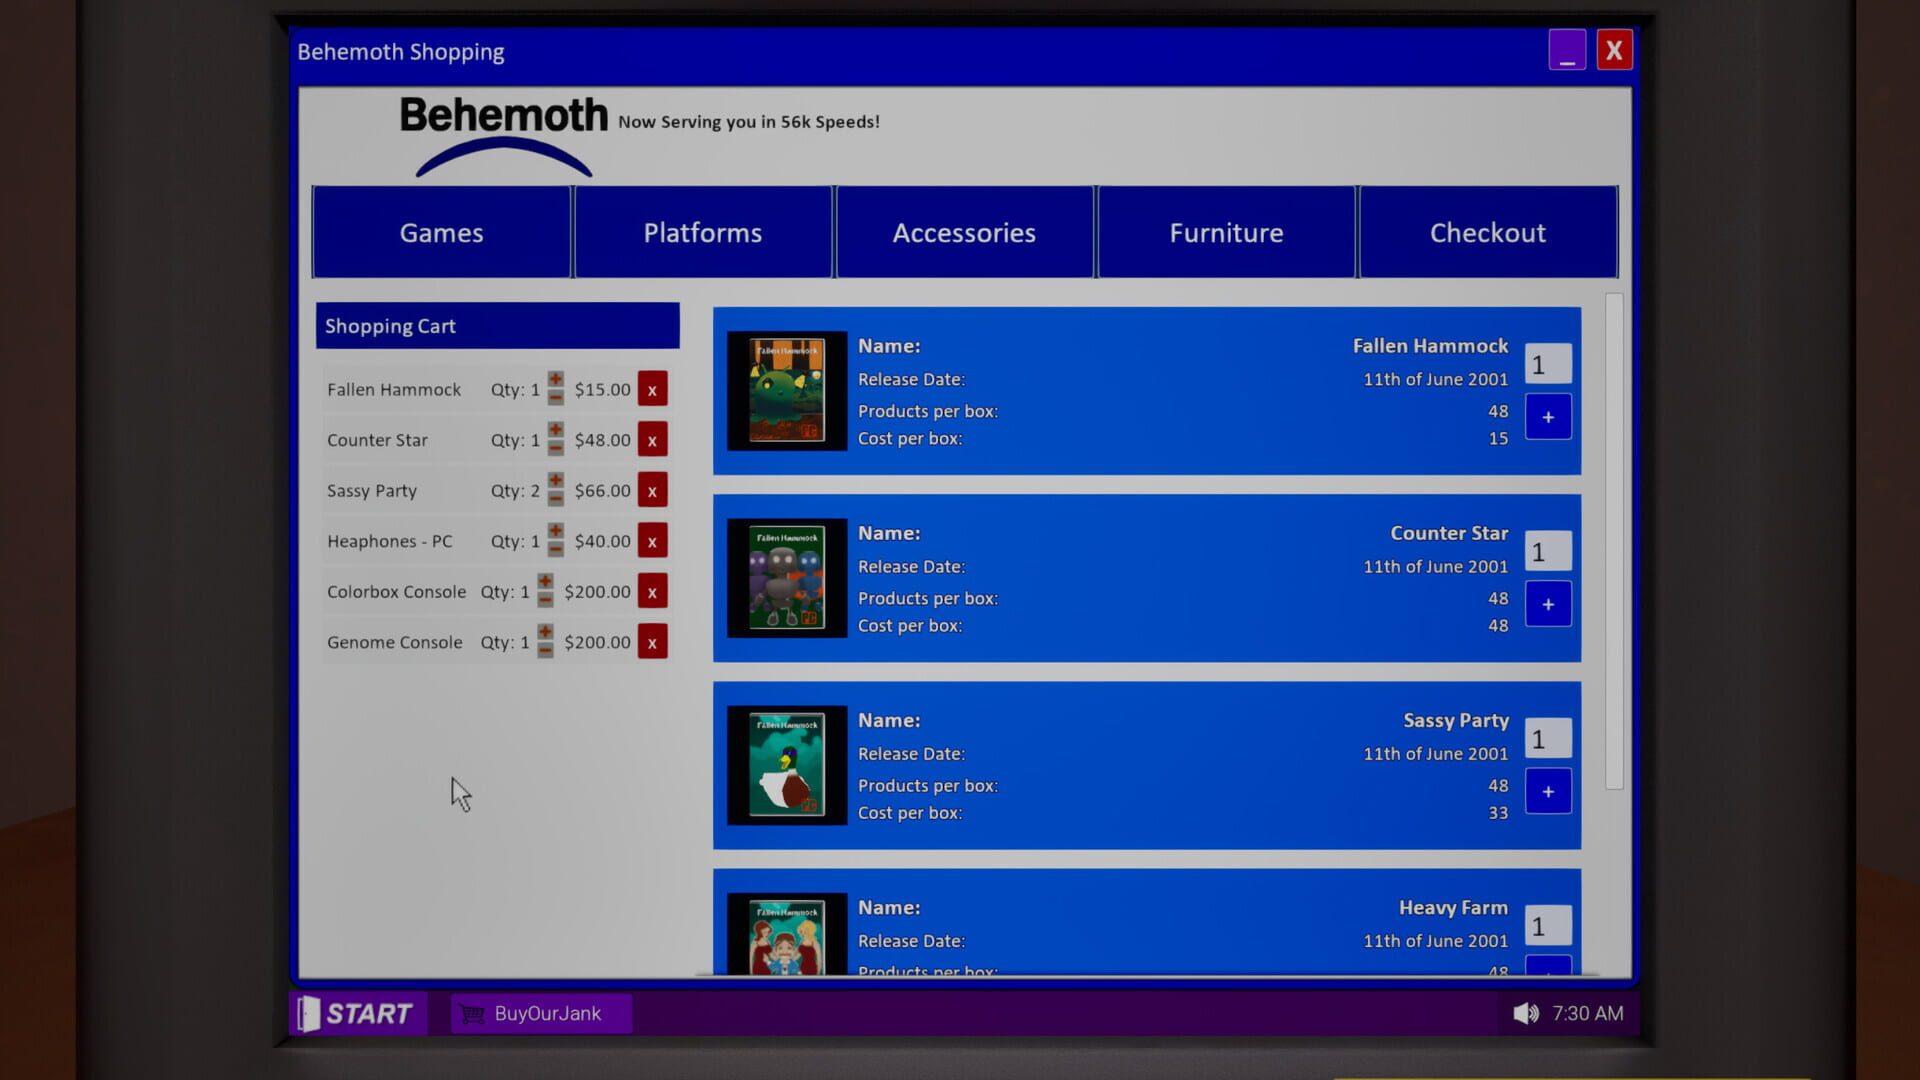Add a Fallen Hammock box to the cart

coord(1547,416)
